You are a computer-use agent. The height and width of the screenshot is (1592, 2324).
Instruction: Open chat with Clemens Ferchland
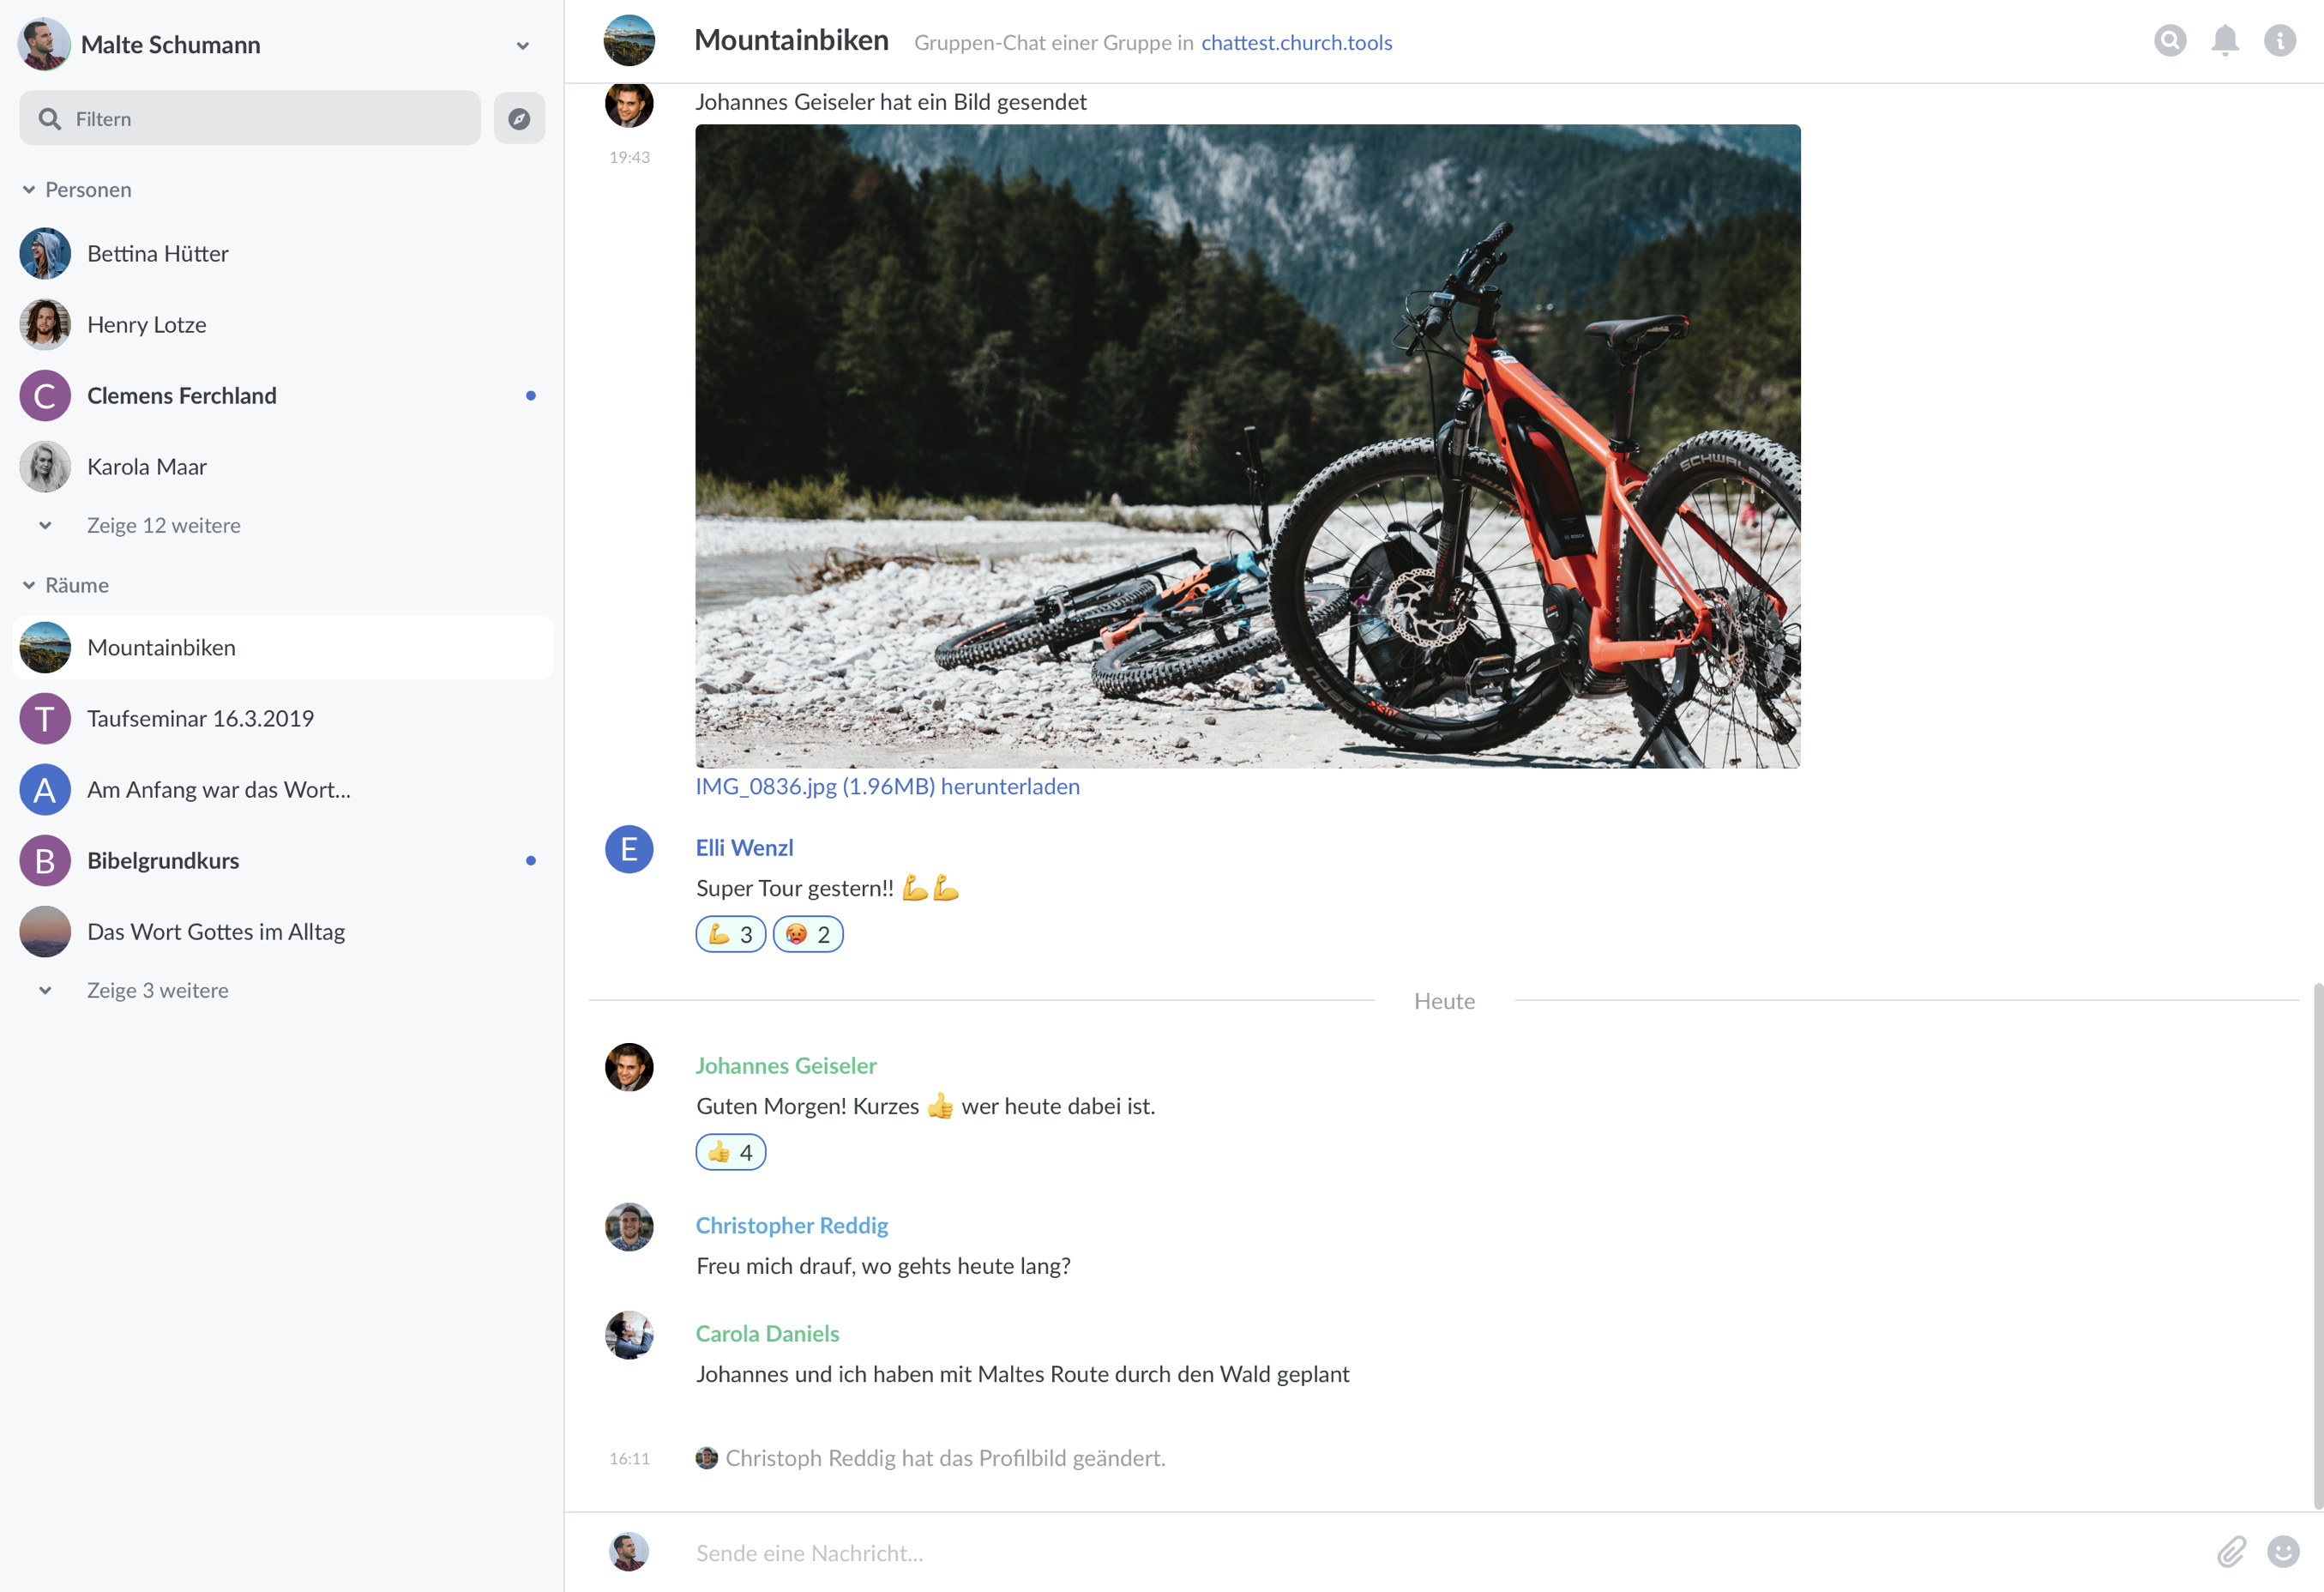[181, 396]
